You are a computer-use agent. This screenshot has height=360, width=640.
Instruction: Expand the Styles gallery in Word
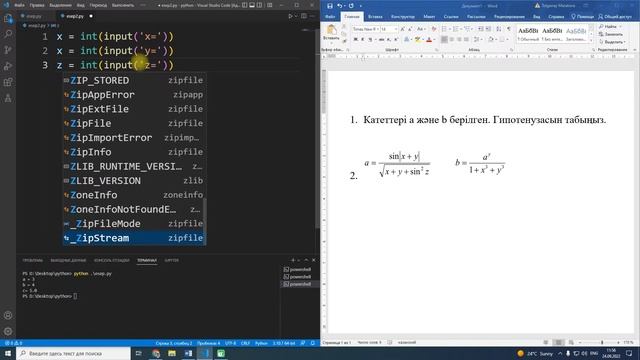click(591, 40)
